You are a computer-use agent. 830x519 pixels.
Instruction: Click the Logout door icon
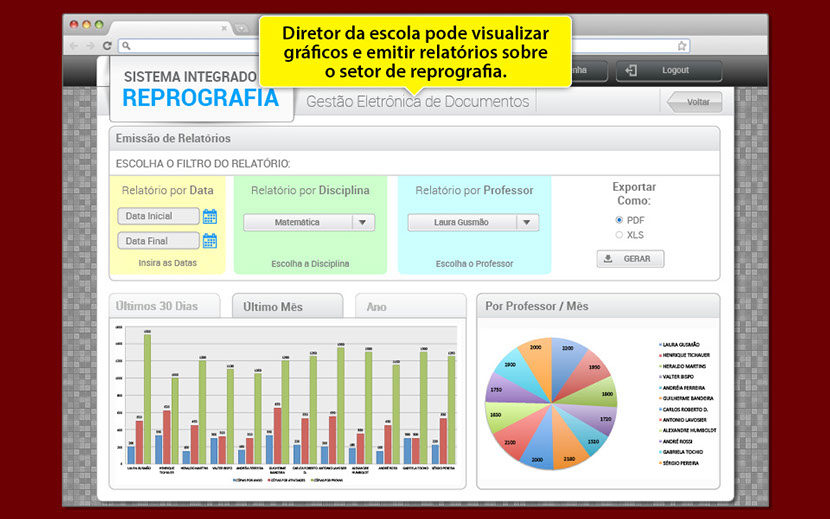coord(630,71)
